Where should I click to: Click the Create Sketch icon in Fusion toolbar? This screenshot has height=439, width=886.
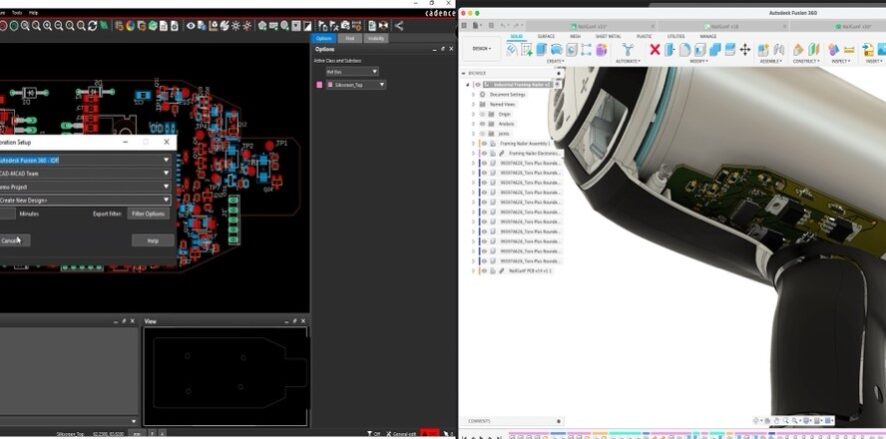point(527,50)
